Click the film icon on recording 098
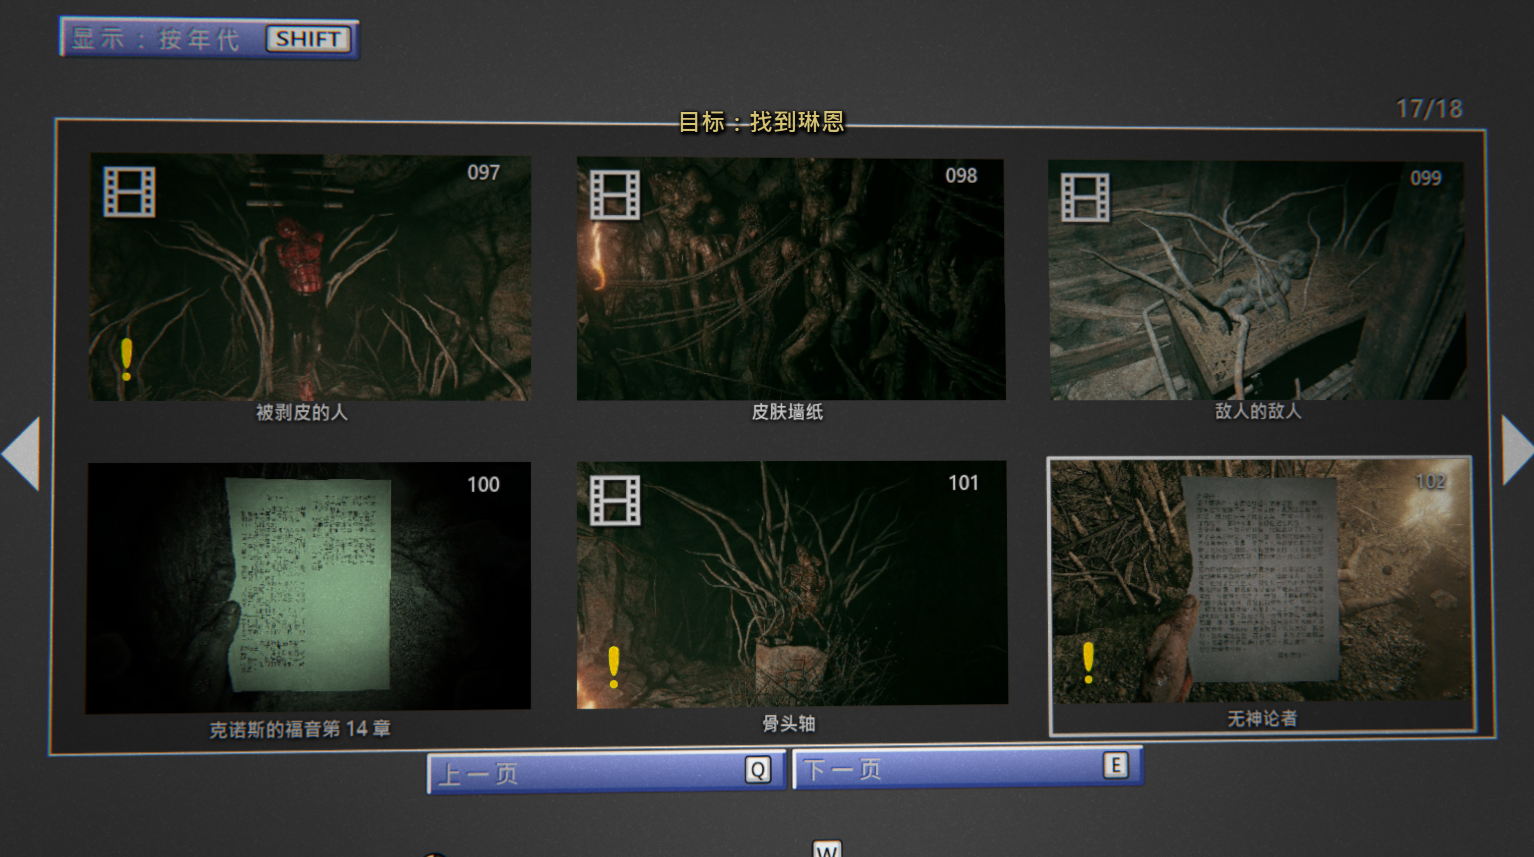Viewport: 1534px width, 857px height. (615, 194)
